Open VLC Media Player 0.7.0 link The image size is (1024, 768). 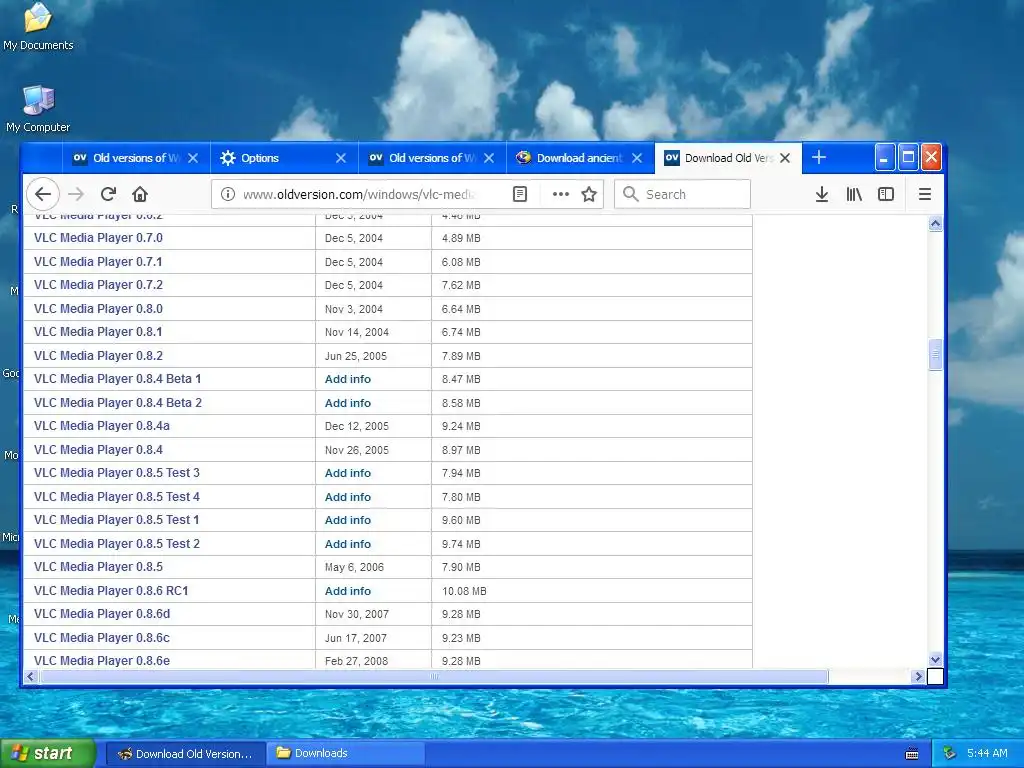pos(99,238)
